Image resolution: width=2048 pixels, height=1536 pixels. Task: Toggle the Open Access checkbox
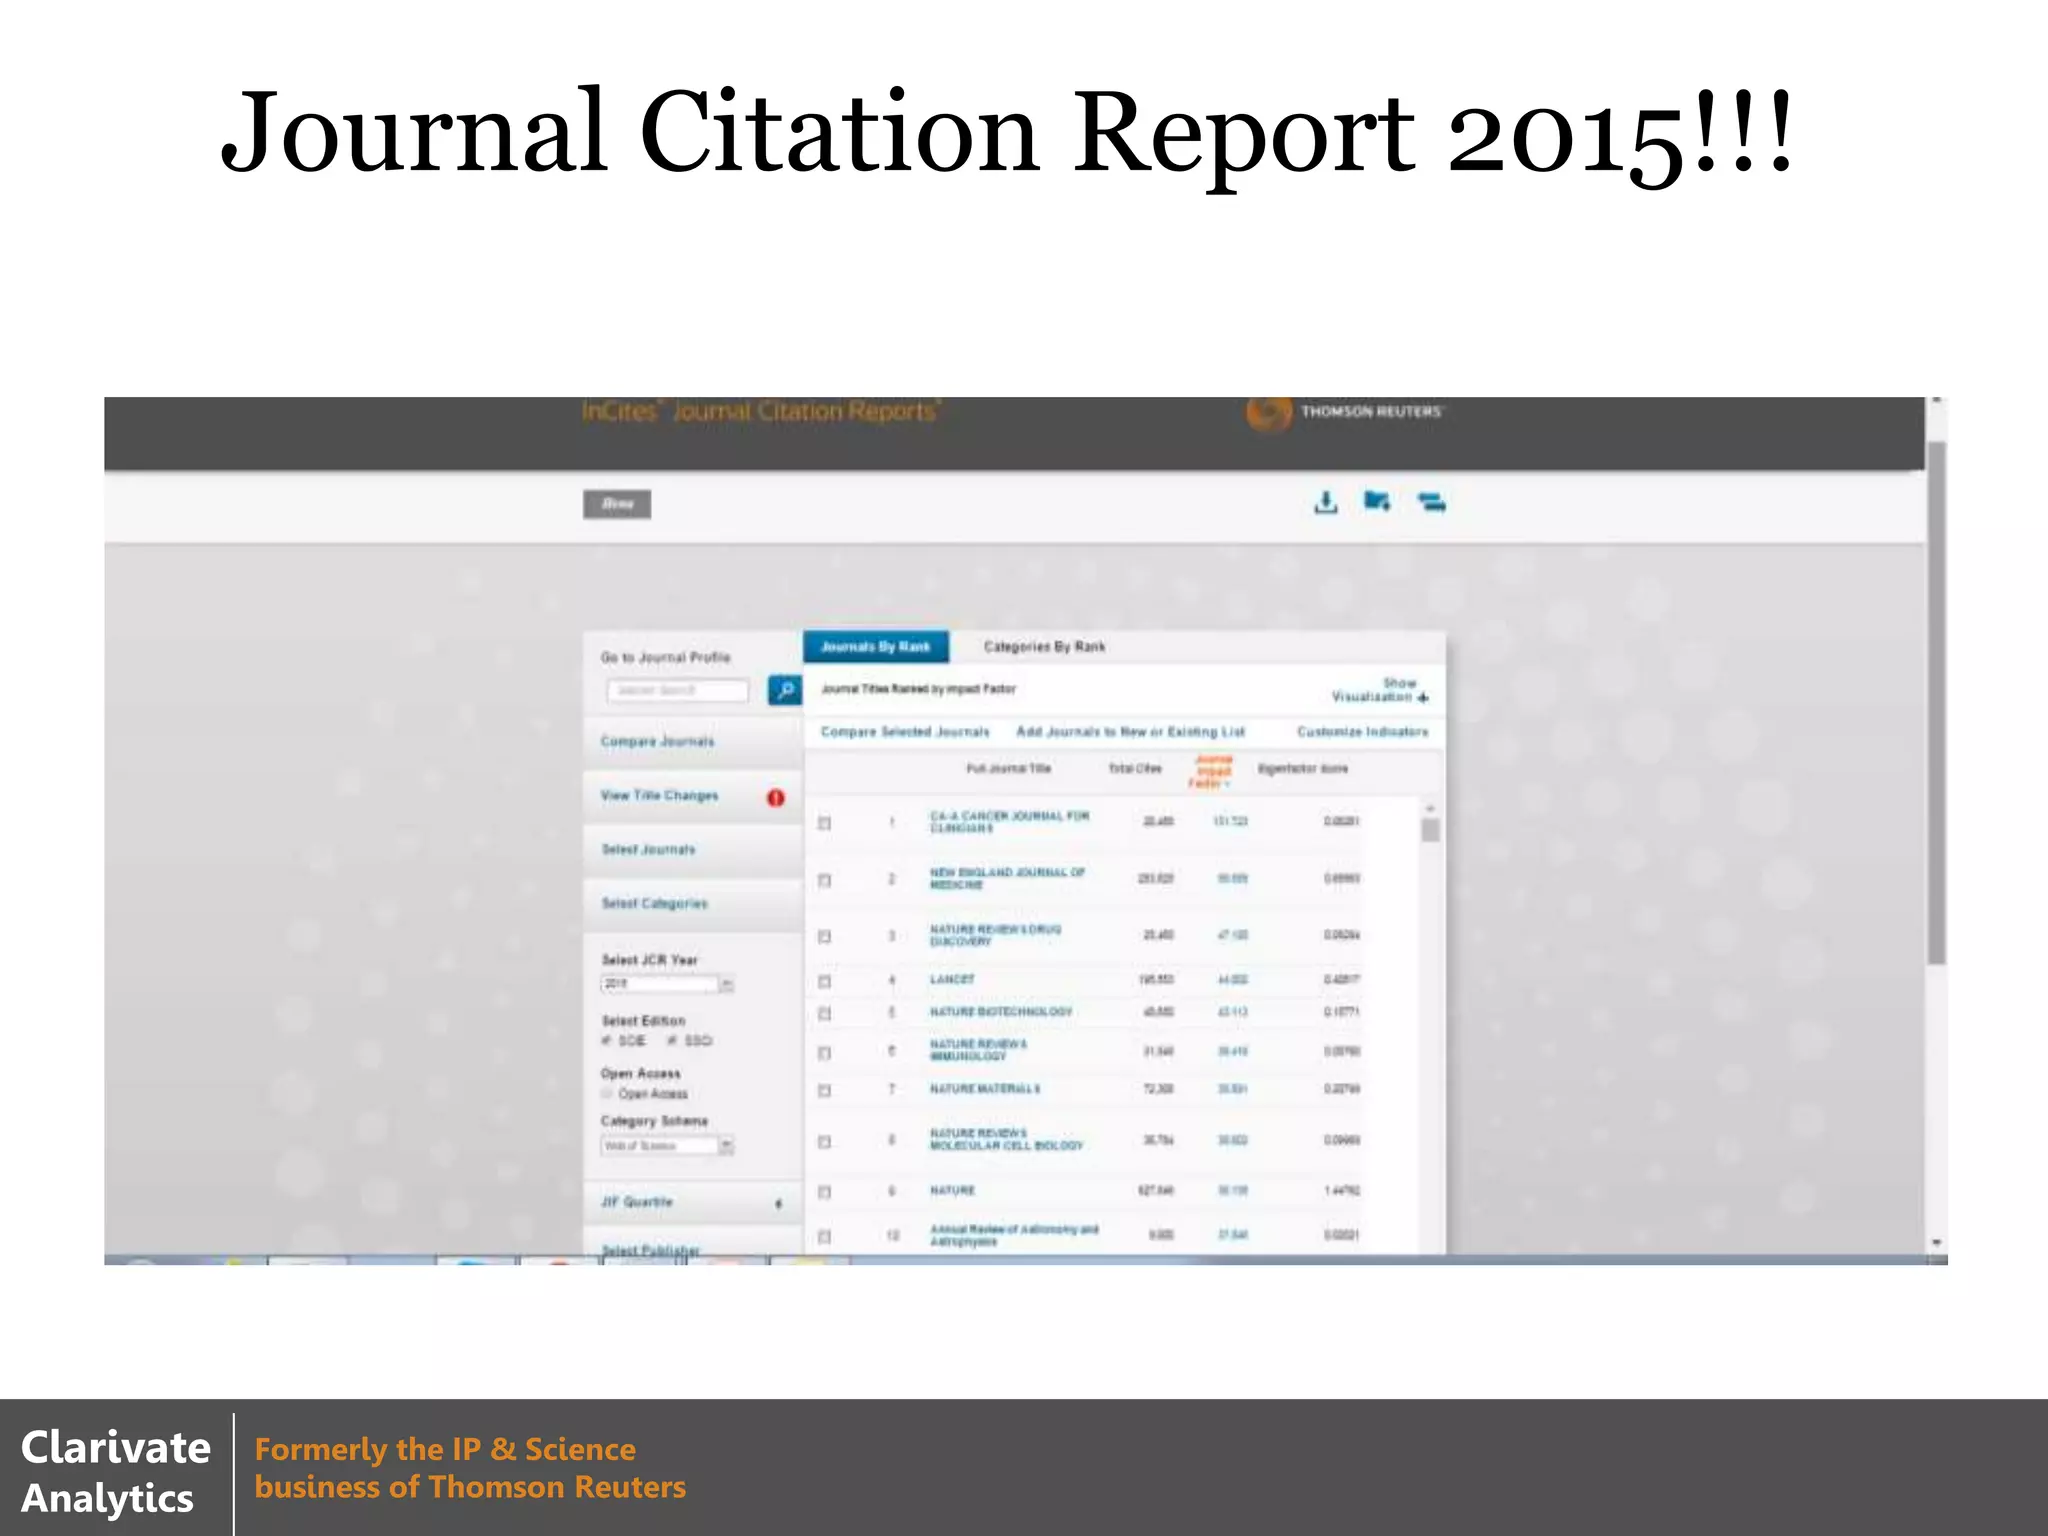pos(606,1094)
